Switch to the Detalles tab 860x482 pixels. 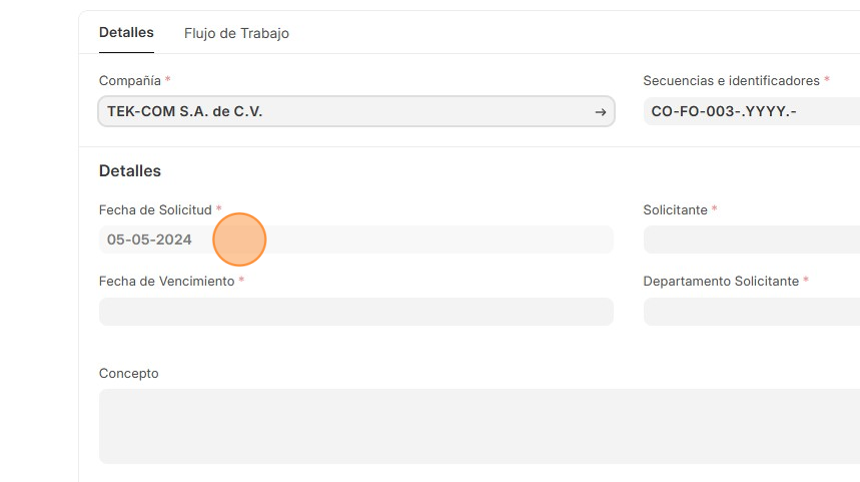126,33
